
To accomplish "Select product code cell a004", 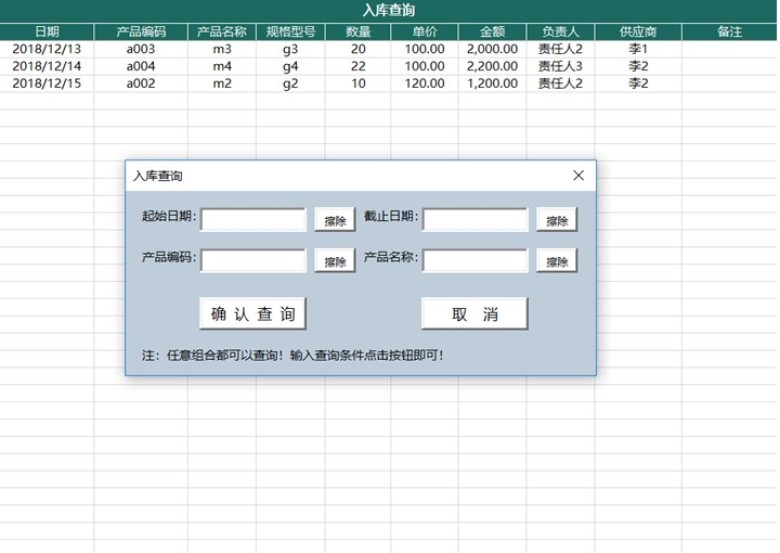I will pyautogui.click(x=141, y=66).
